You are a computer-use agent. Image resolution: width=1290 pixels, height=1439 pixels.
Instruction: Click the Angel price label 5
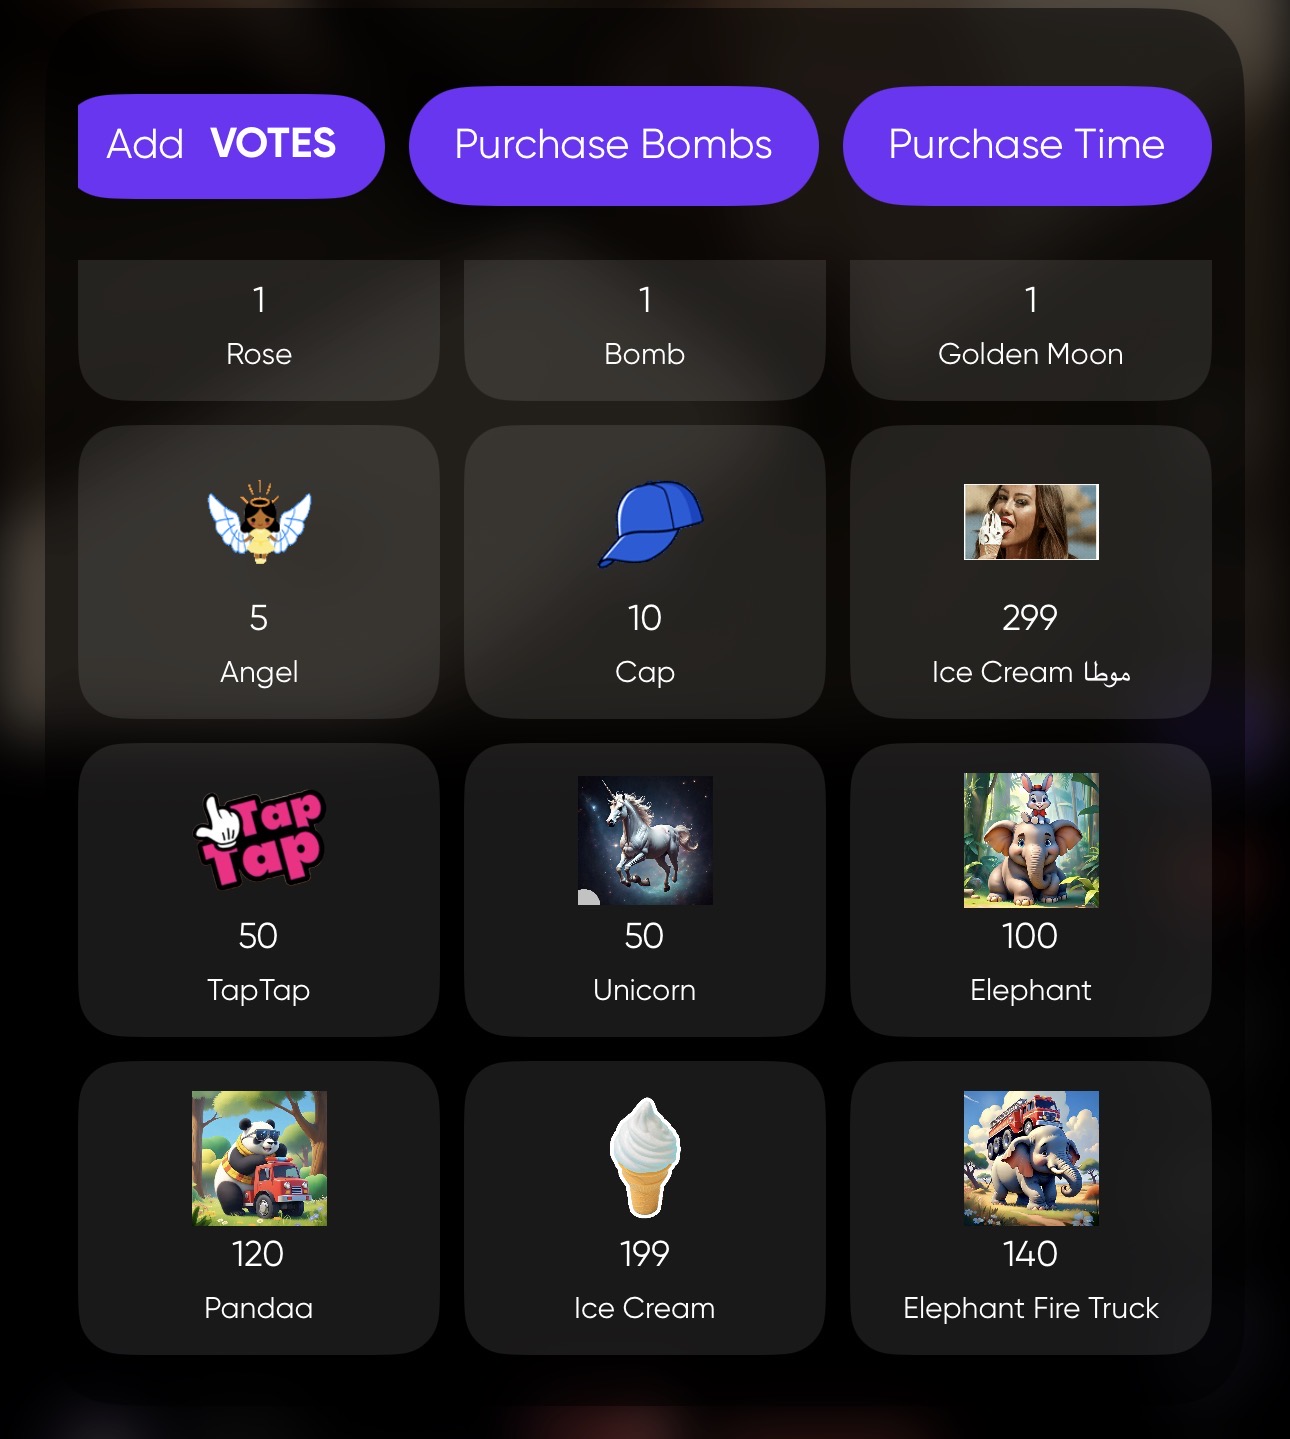259,618
